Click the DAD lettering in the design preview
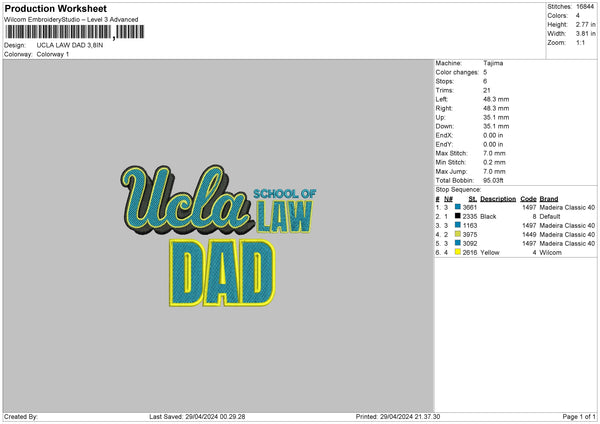The image size is (600, 424). point(222,273)
